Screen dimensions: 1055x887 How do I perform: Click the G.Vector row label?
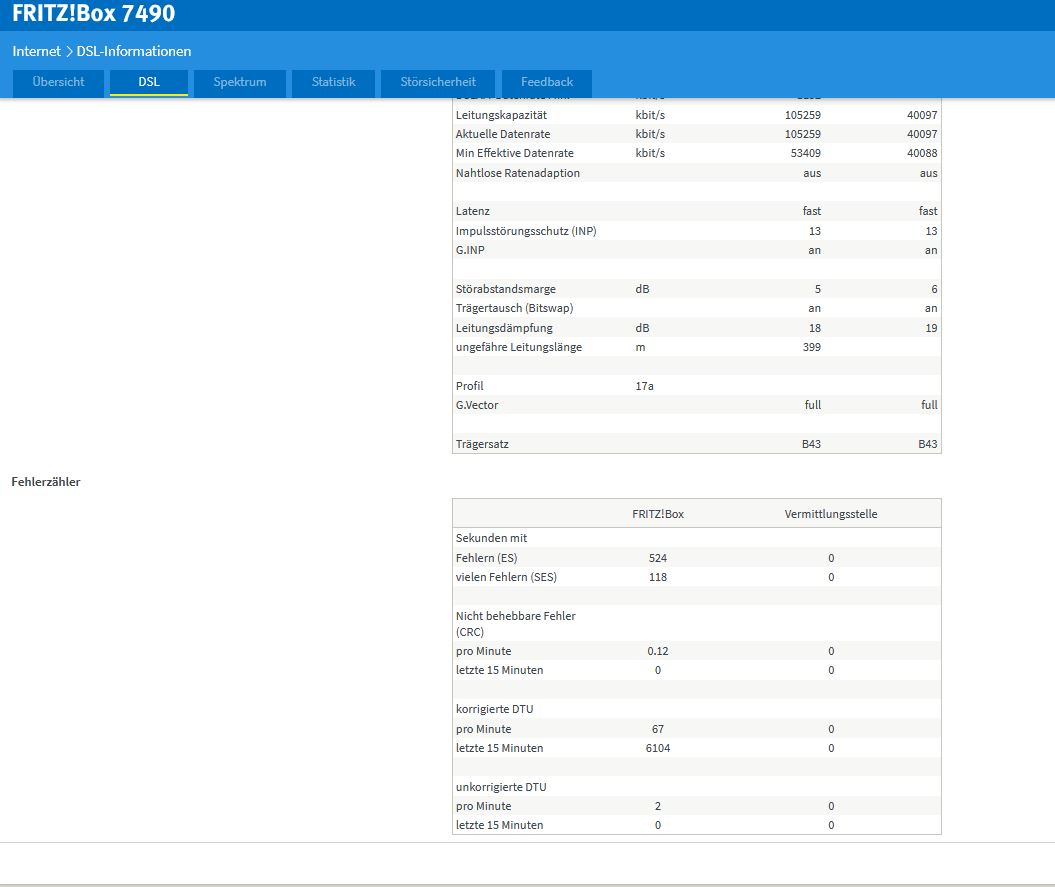pyautogui.click(x=477, y=405)
